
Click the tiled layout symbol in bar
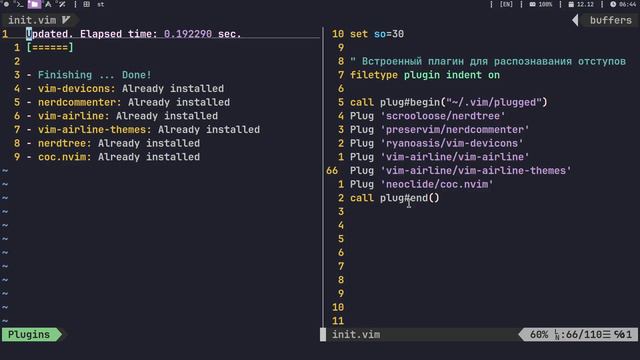[87, 4]
